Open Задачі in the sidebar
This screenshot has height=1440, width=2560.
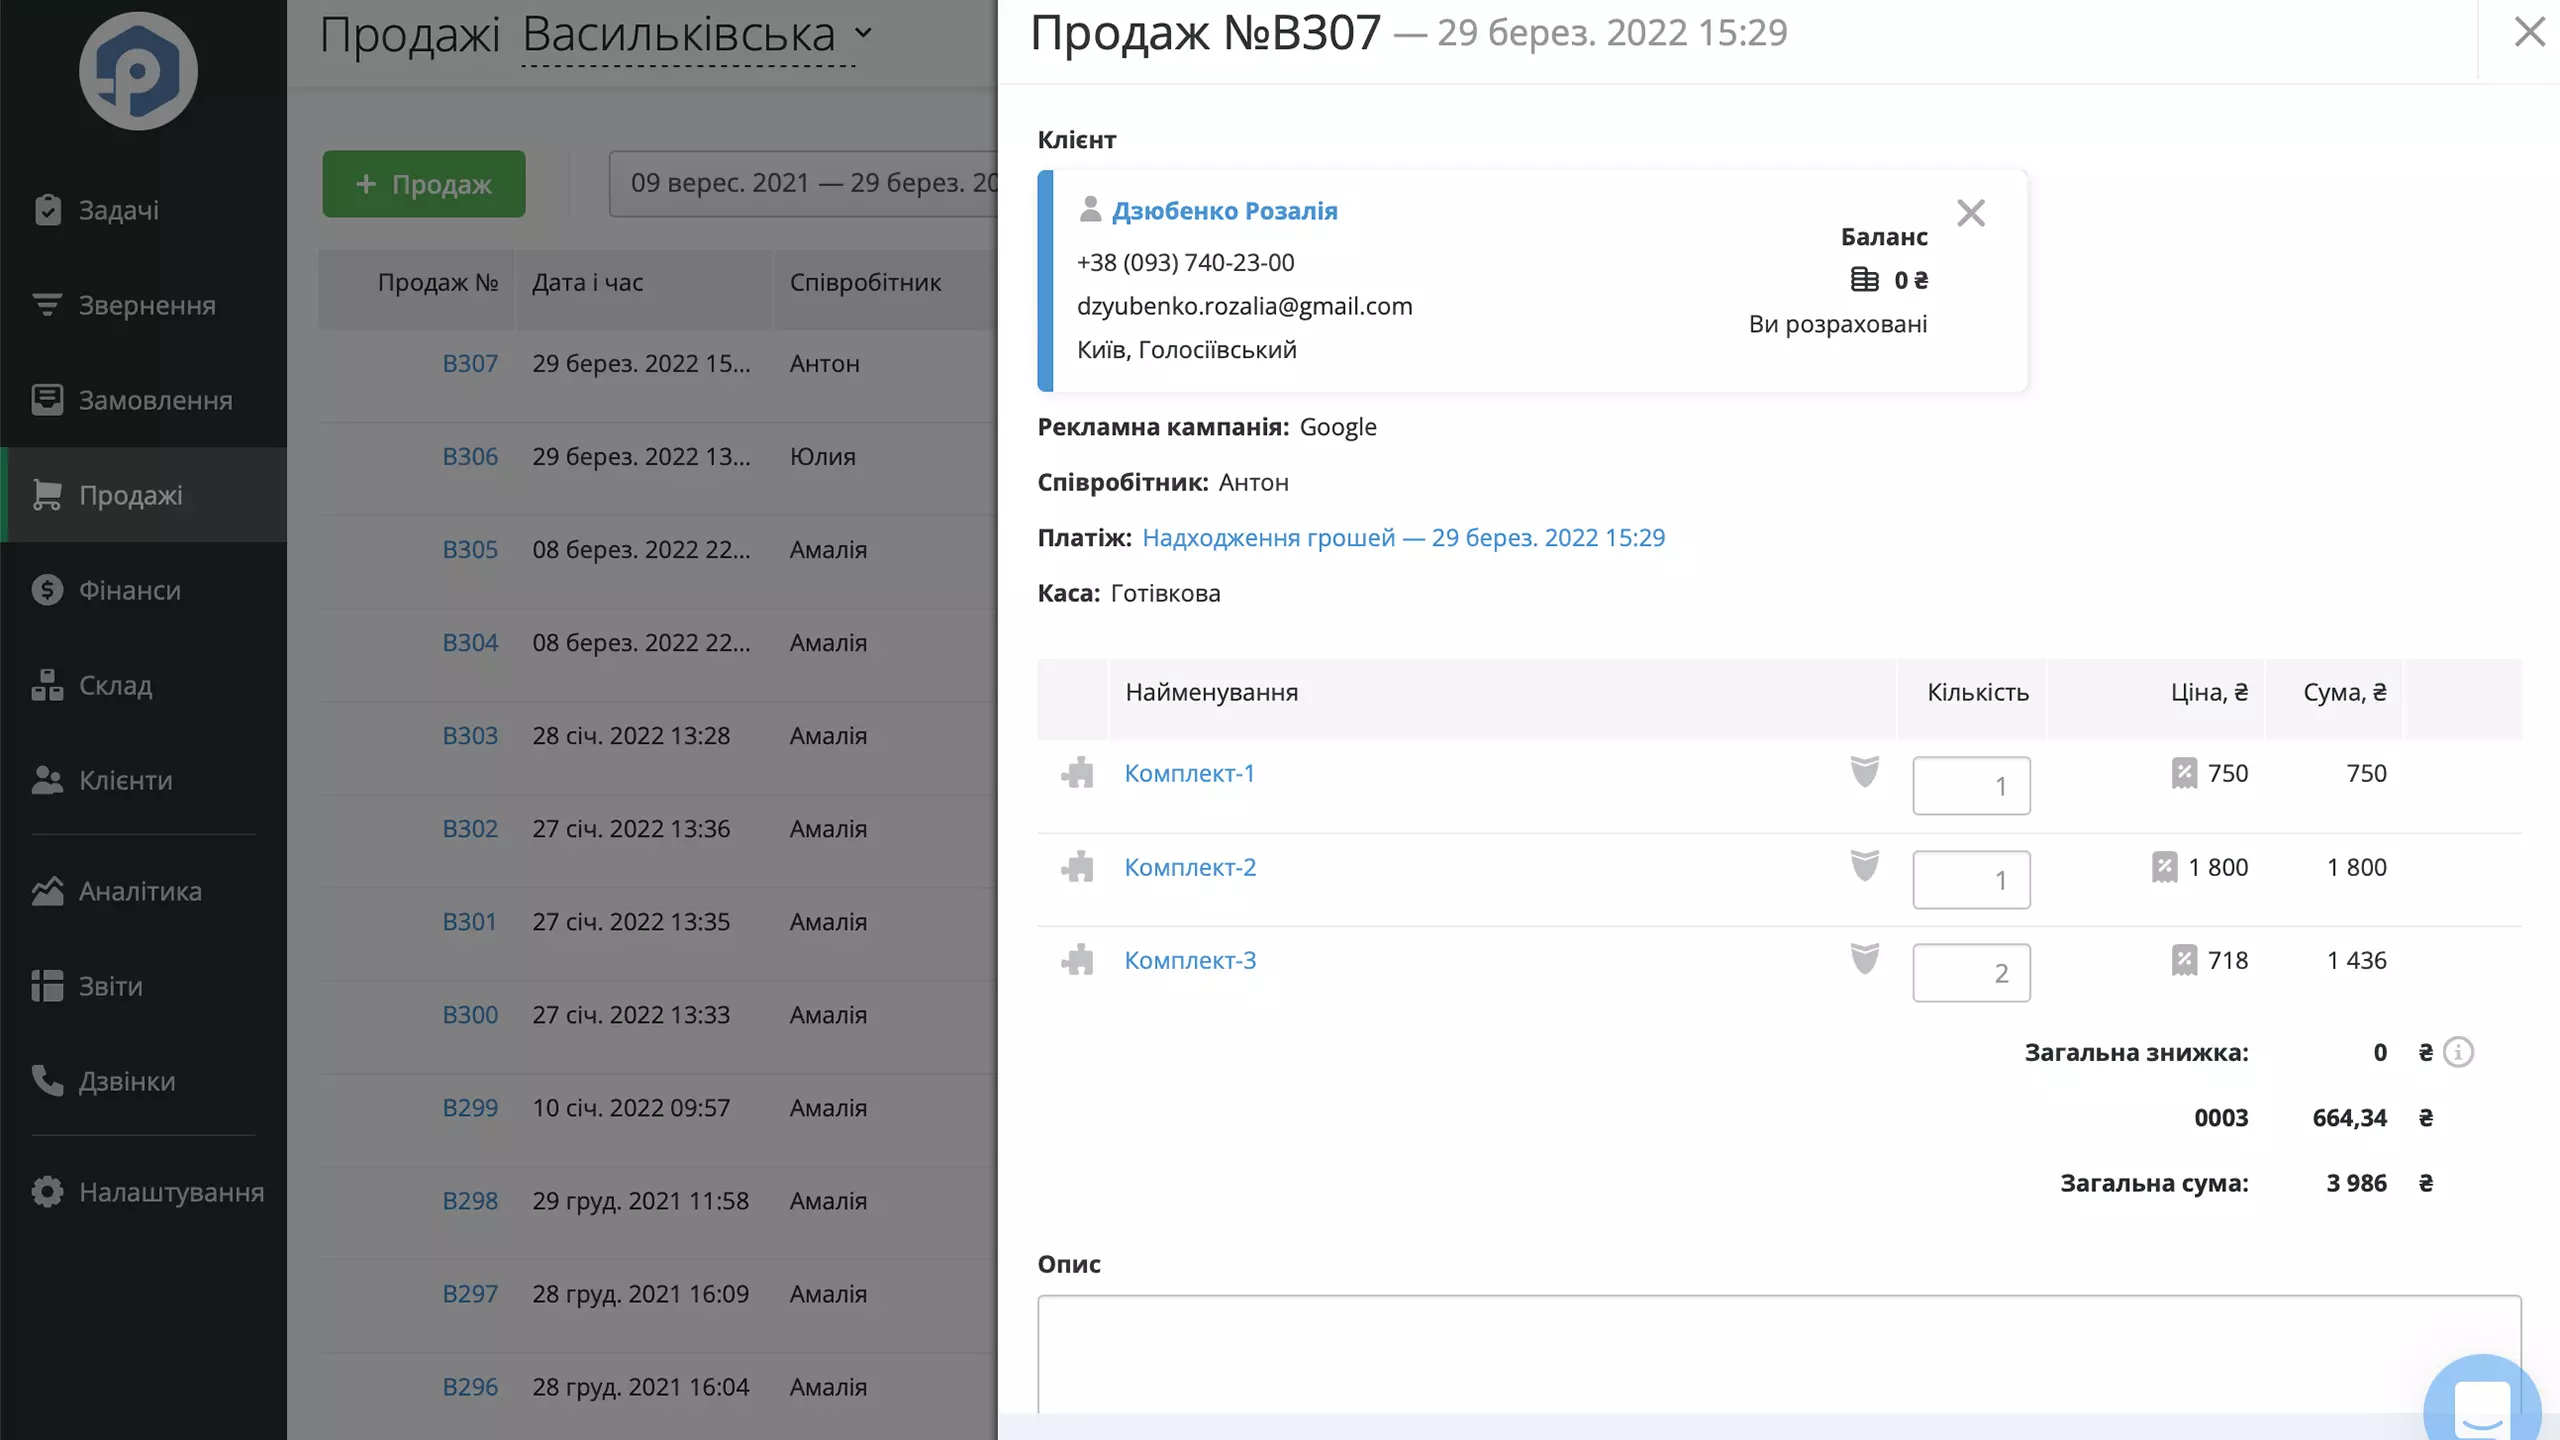[143, 210]
